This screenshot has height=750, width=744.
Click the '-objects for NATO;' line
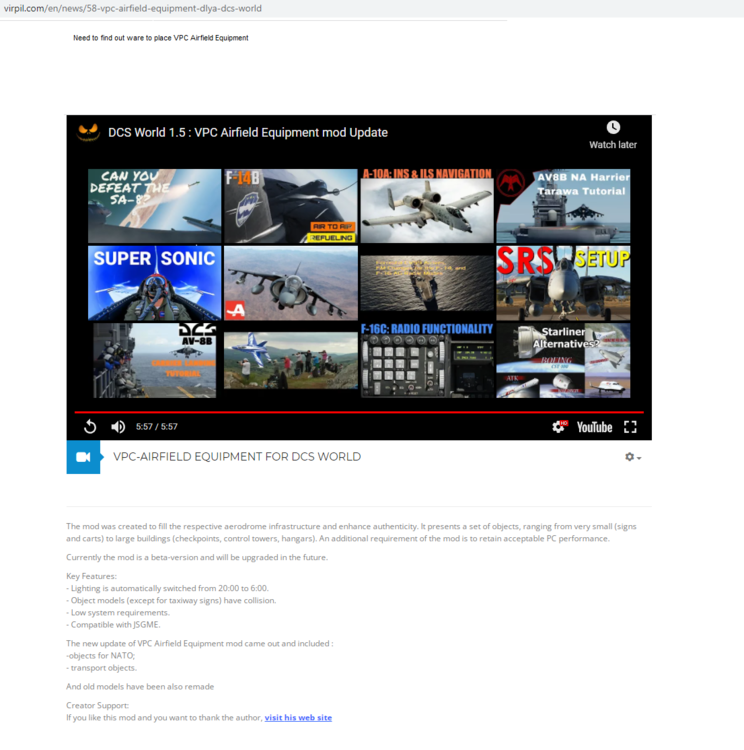[x=100, y=655]
